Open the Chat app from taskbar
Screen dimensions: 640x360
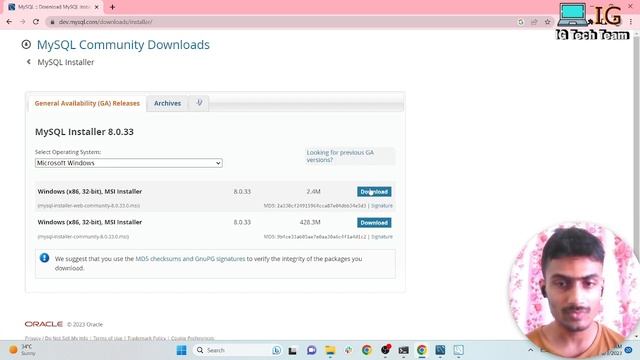(x=311, y=350)
